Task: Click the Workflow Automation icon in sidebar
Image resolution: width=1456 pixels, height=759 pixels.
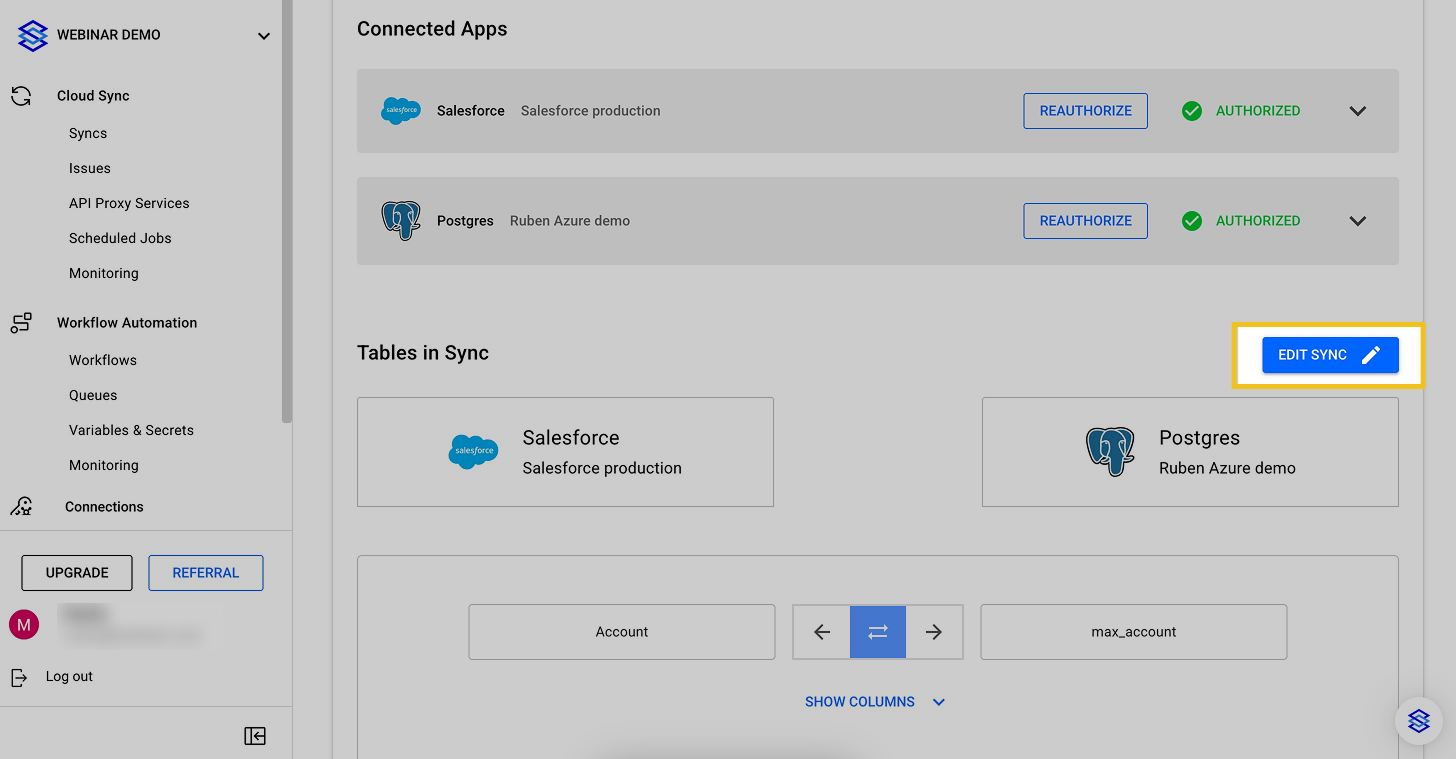Action: click(21, 323)
